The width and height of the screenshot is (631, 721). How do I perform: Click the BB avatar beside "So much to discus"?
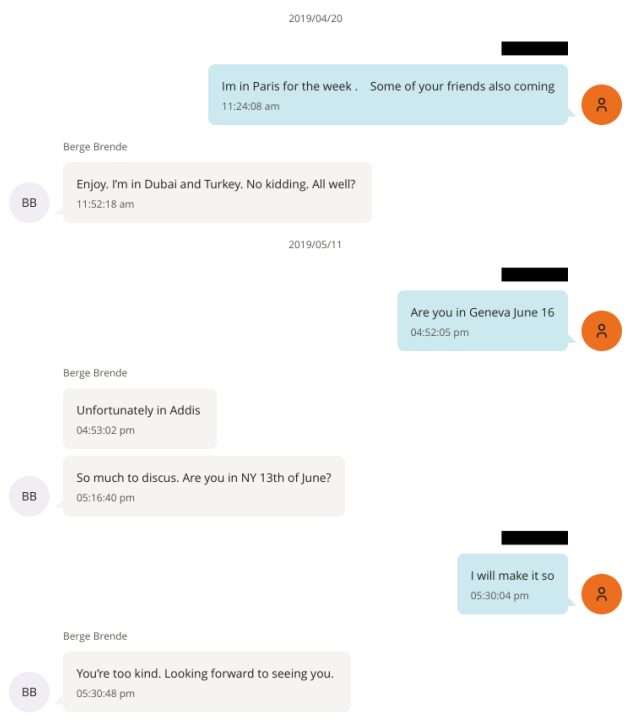29,496
